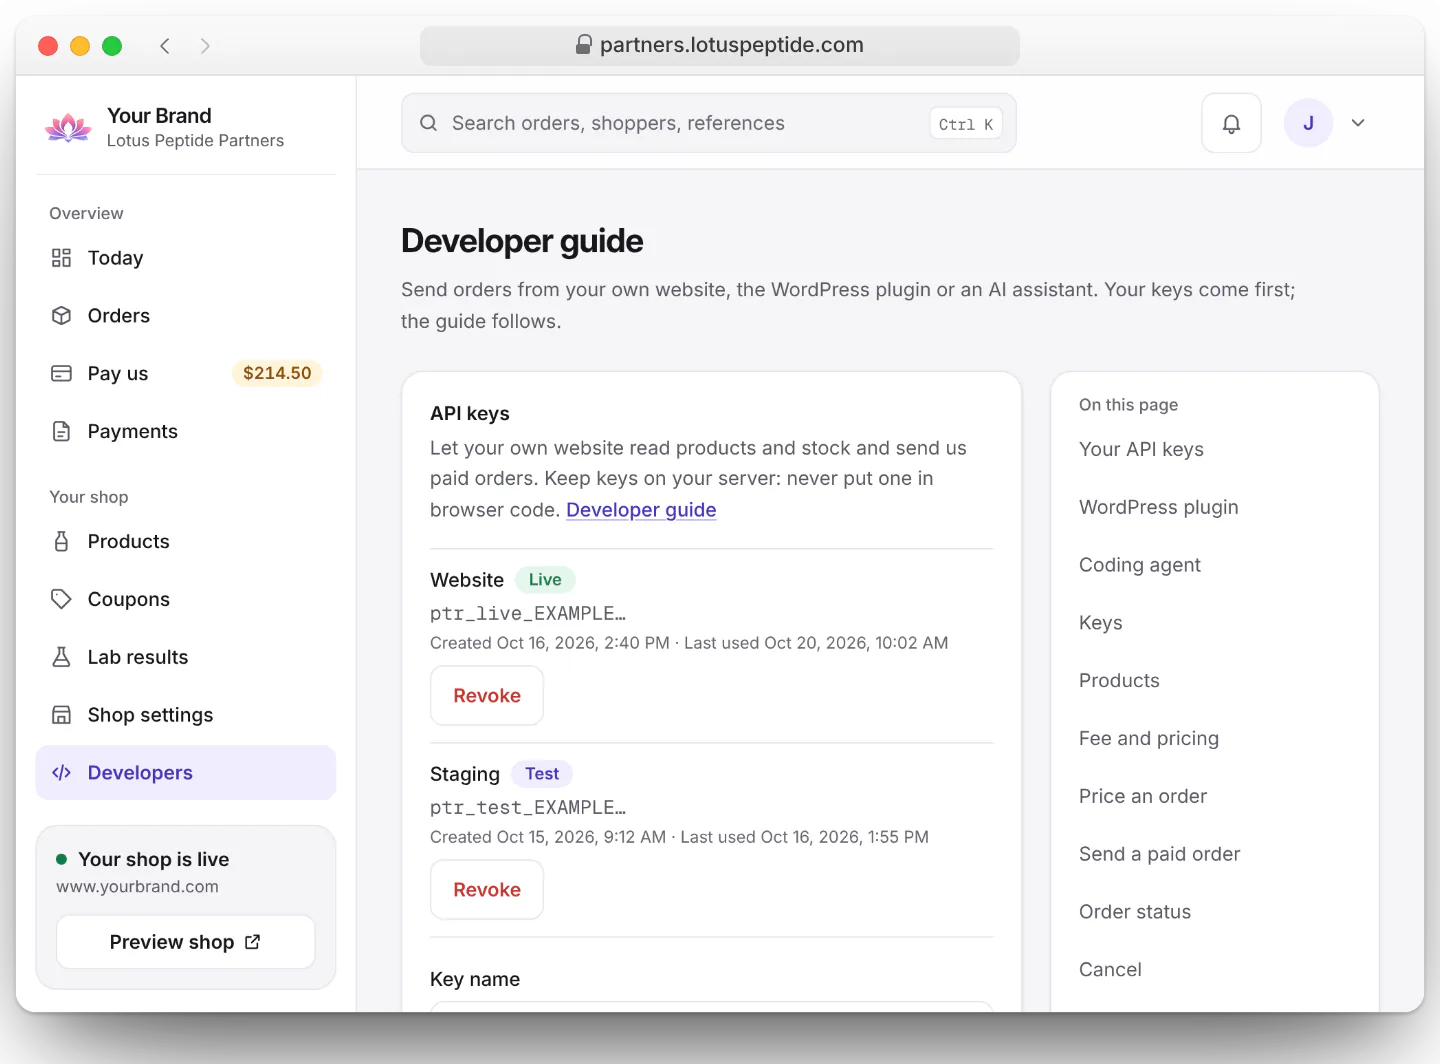Open notifications bell
The image size is (1440, 1064).
coord(1231,123)
